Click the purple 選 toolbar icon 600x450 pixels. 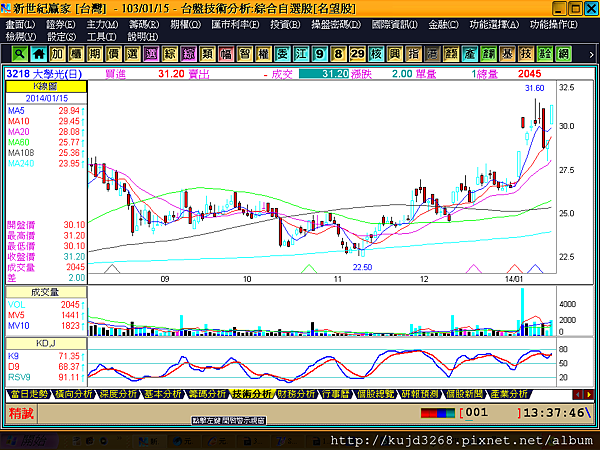151,54
